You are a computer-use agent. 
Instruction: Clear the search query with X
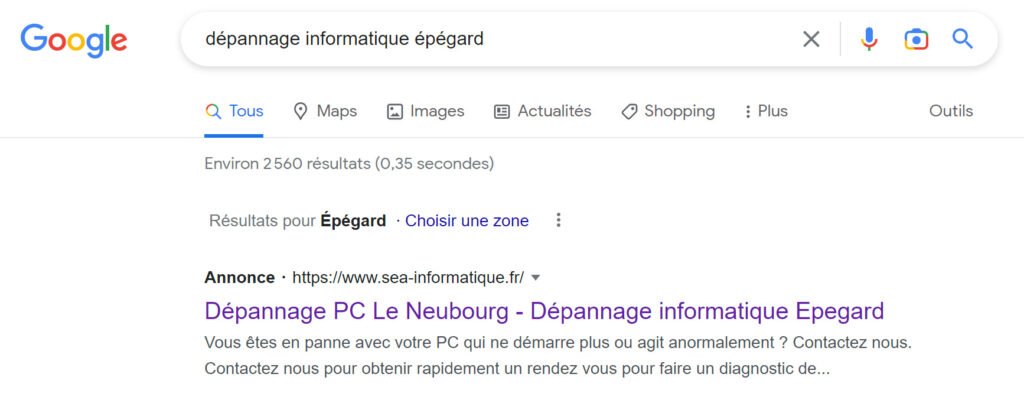811,39
